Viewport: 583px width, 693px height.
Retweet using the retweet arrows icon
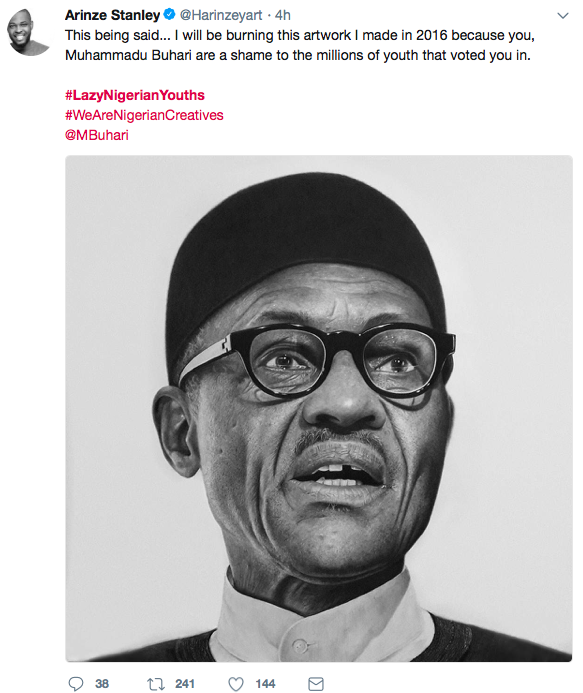tap(156, 684)
